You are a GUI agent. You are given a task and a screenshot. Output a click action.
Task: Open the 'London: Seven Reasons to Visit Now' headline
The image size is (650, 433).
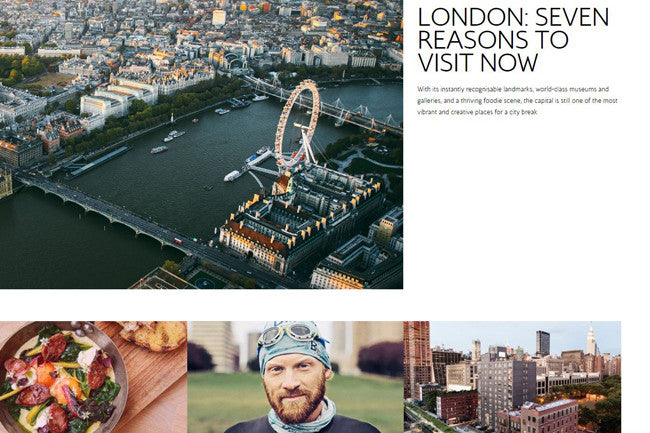pos(513,40)
